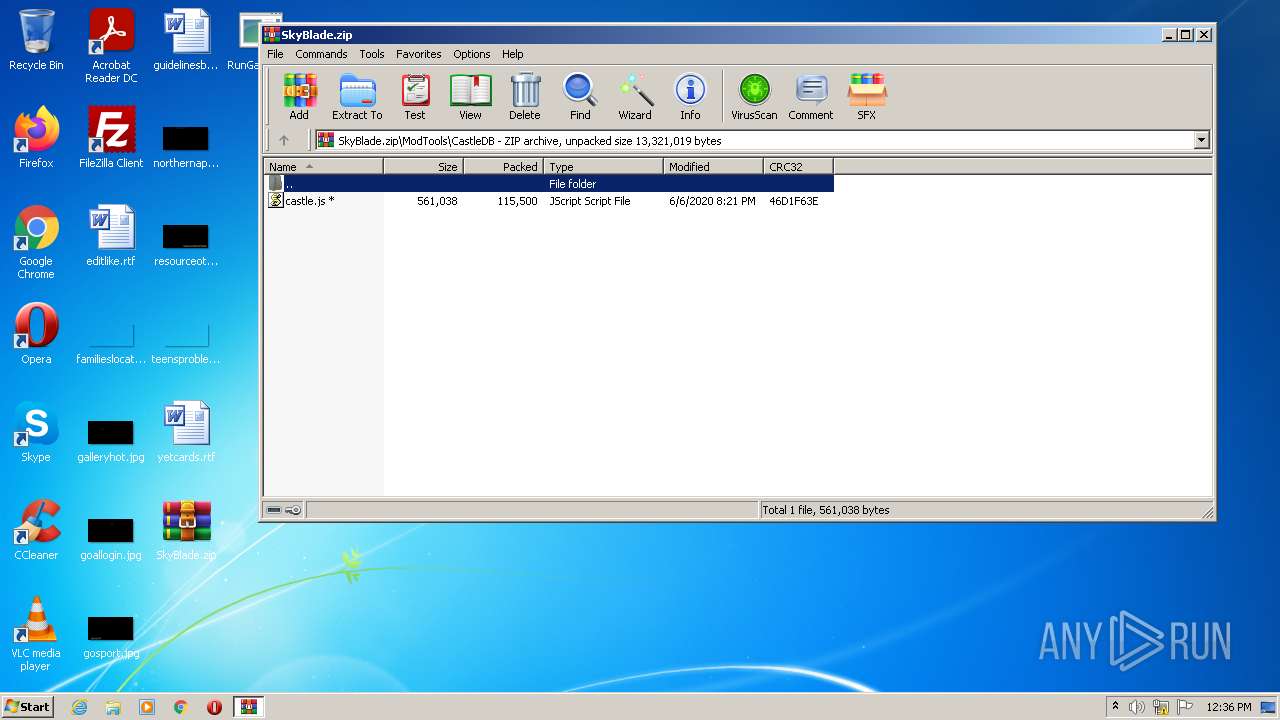Click Internet Explorer taskbar icon
This screenshot has height=720, width=1280.
pyautogui.click(x=79, y=707)
